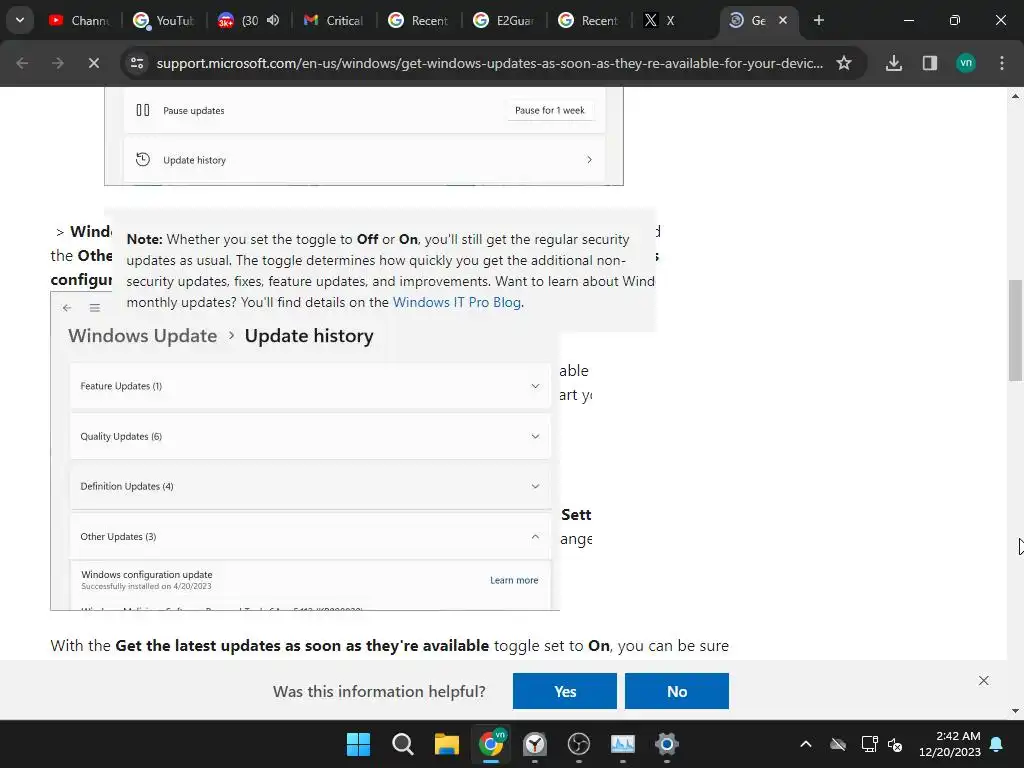Open the graph monitor taskbar app
The width and height of the screenshot is (1024, 768).
click(x=622, y=744)
